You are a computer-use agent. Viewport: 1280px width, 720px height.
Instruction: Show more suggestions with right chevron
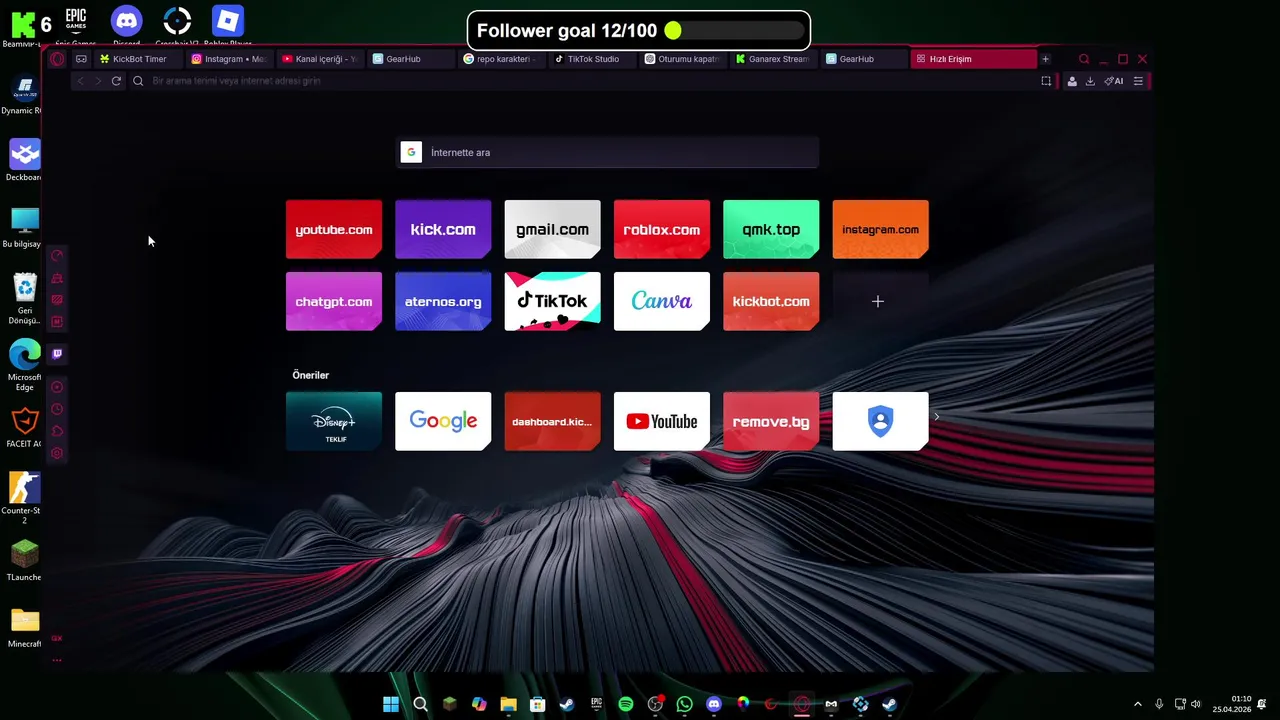pyautogui.click(x=937, y=417)
